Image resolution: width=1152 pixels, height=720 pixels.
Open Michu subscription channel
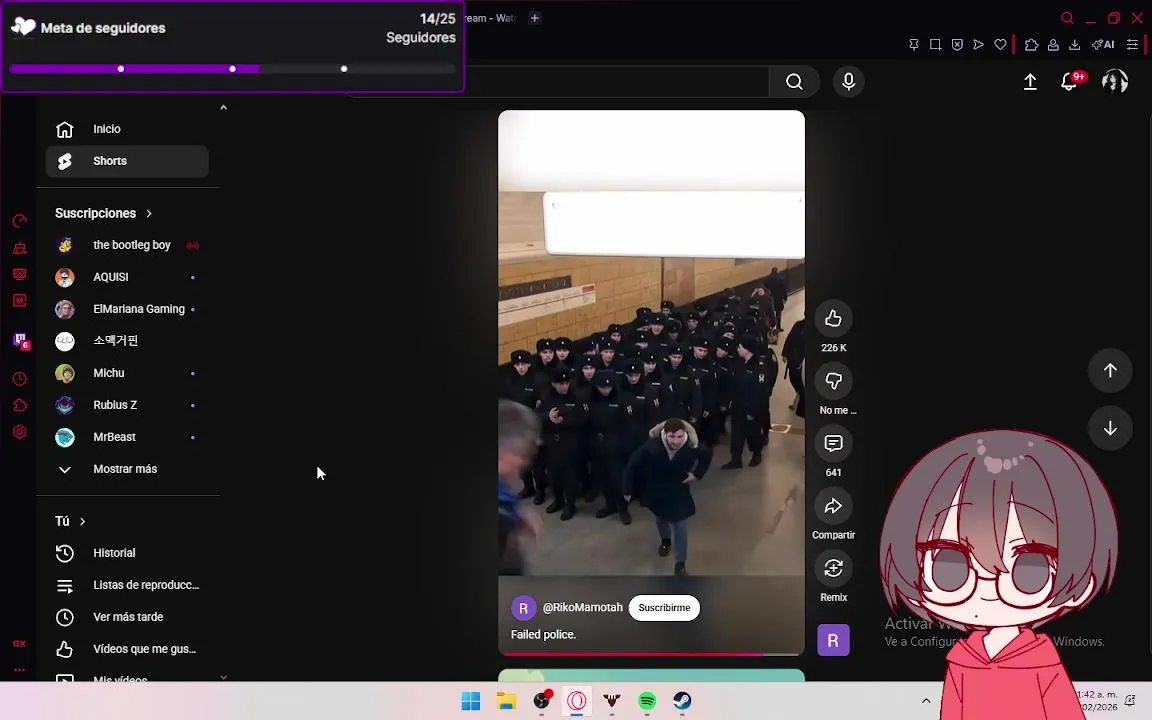pos(127,373)
